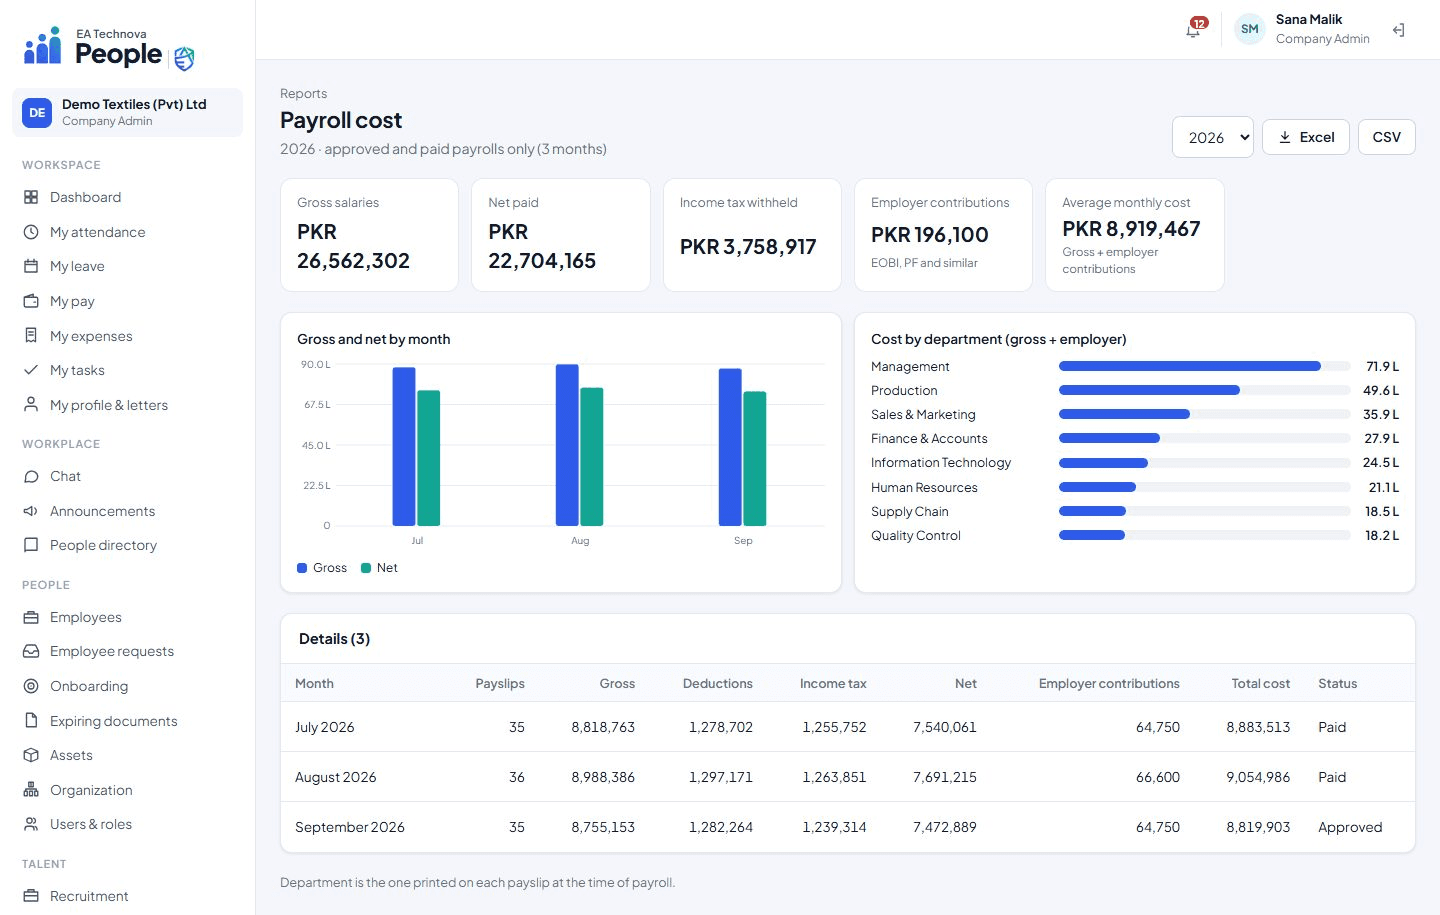The height and width of the screenshot is (915, 1440).
Task: Click the Total cost column header
Action: pos(1260,684)
